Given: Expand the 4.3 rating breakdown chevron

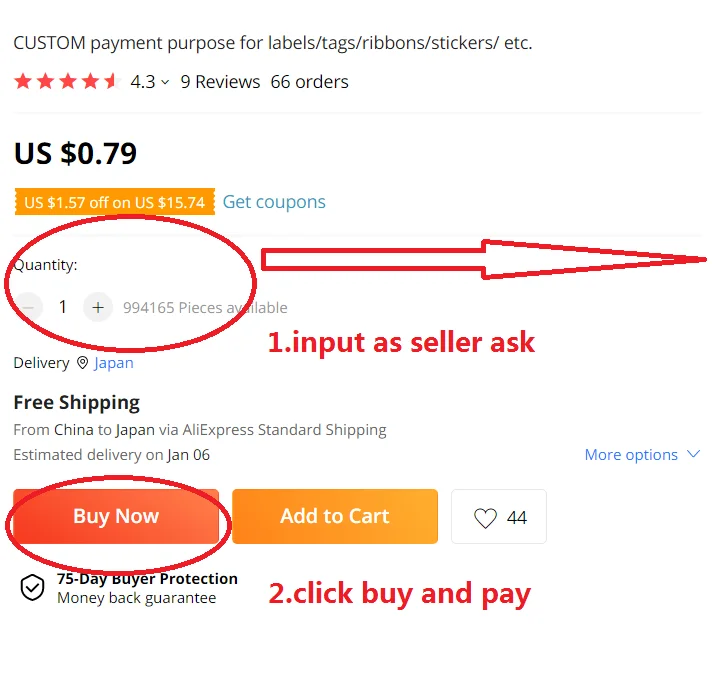Looking at the screenshot, I should point(165,83).
